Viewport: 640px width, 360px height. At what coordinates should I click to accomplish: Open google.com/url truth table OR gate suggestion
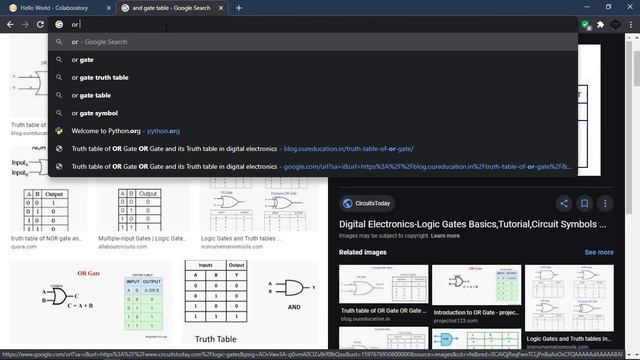(x=313, y=167)
